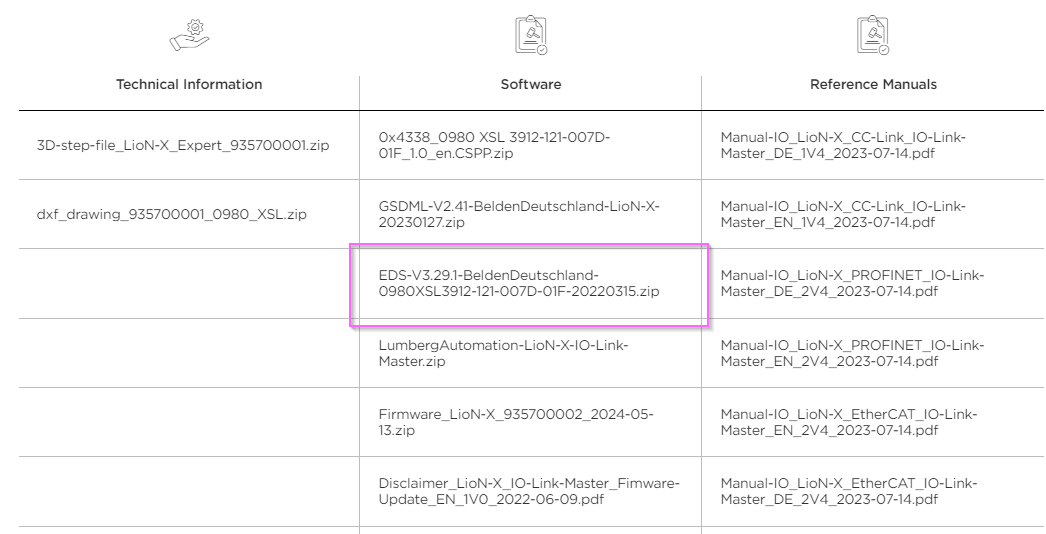Download Firmware_LioN-X_935700002_2024-05-13.zip
Viewport: 1046px width, 534px height.
point(516,423)
